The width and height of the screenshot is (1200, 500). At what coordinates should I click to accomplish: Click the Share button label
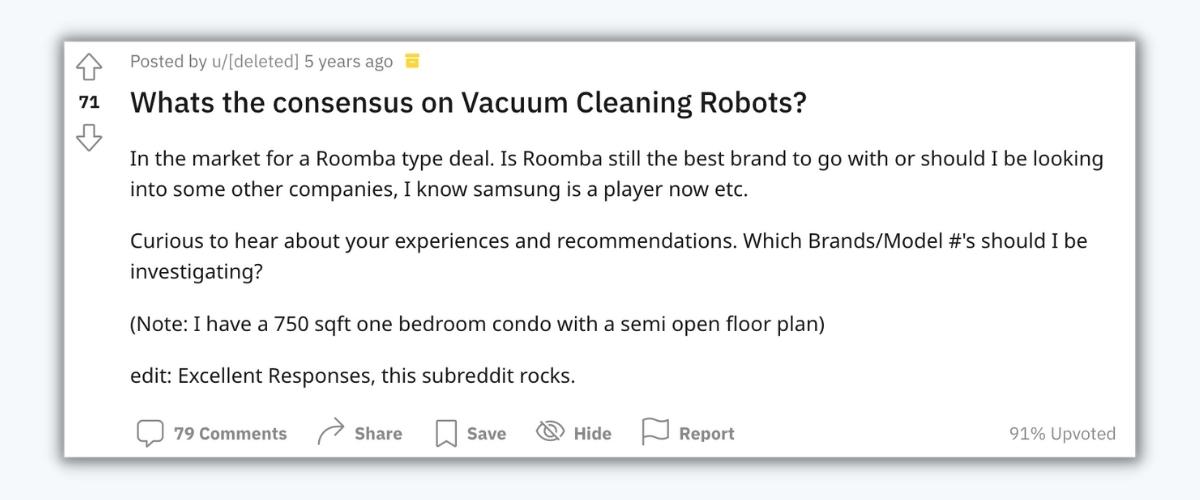pyautogui.click(x=378, y=434)
